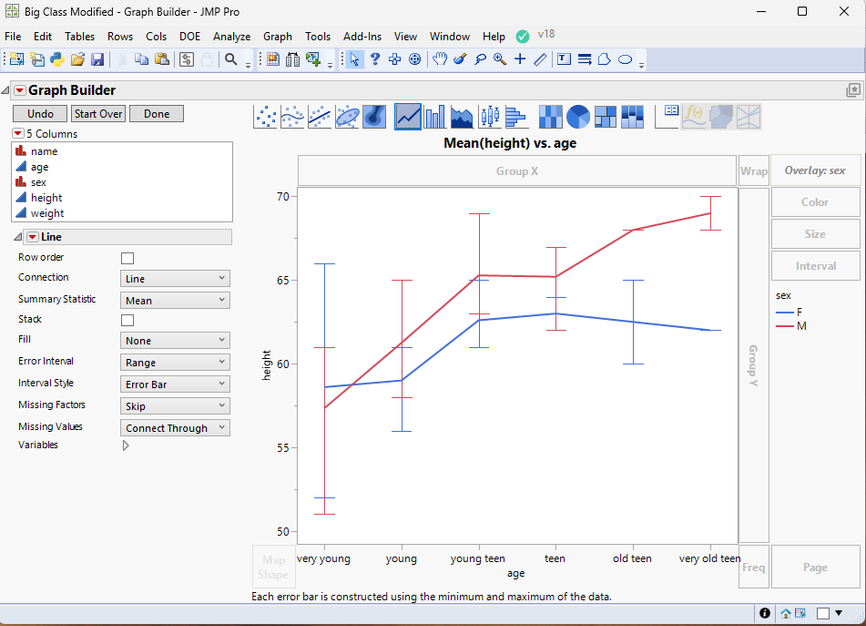Select the Contour graph element icon
The width and height of the screenshot is (866, 626).
(374, 117)
